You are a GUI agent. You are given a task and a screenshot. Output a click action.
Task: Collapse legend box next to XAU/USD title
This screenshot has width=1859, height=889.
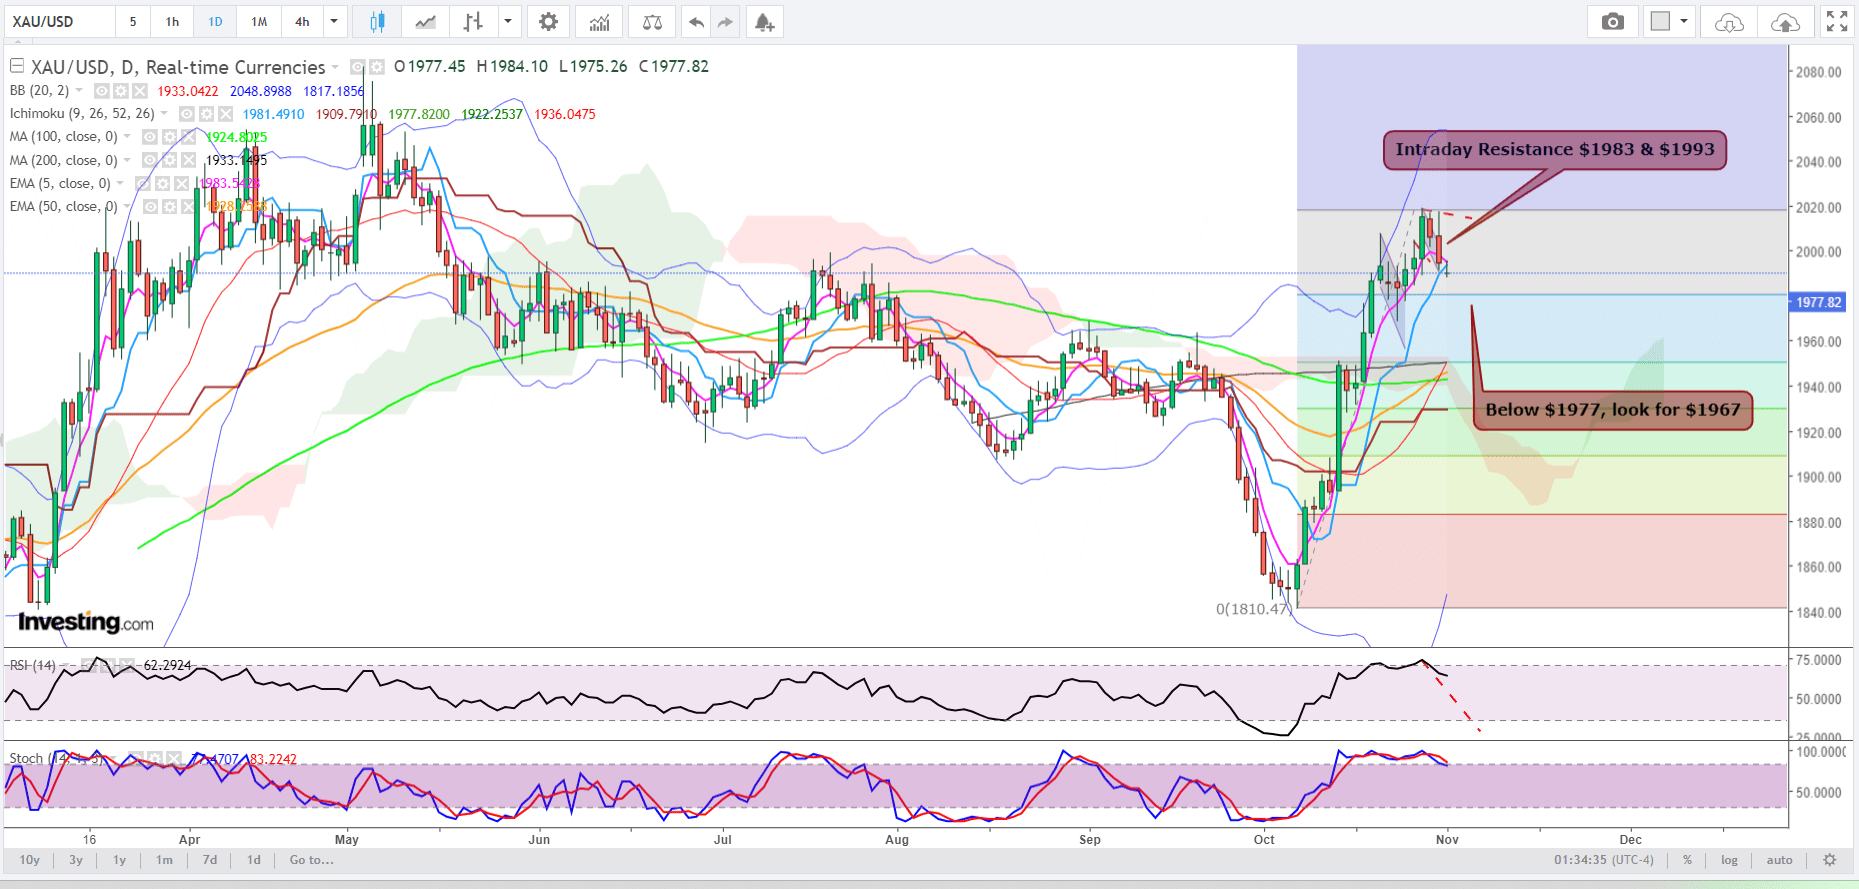17,66
